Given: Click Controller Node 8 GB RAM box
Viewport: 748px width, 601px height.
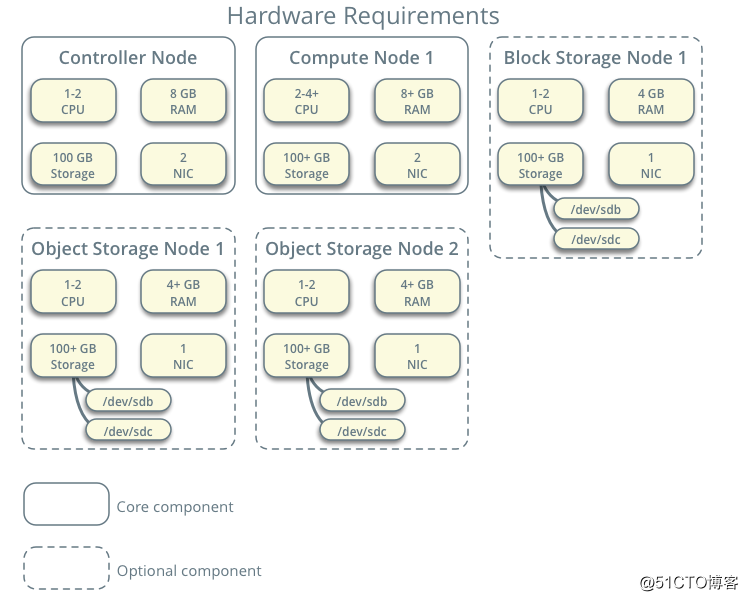Looking at the screenshot, I should 183,101.
